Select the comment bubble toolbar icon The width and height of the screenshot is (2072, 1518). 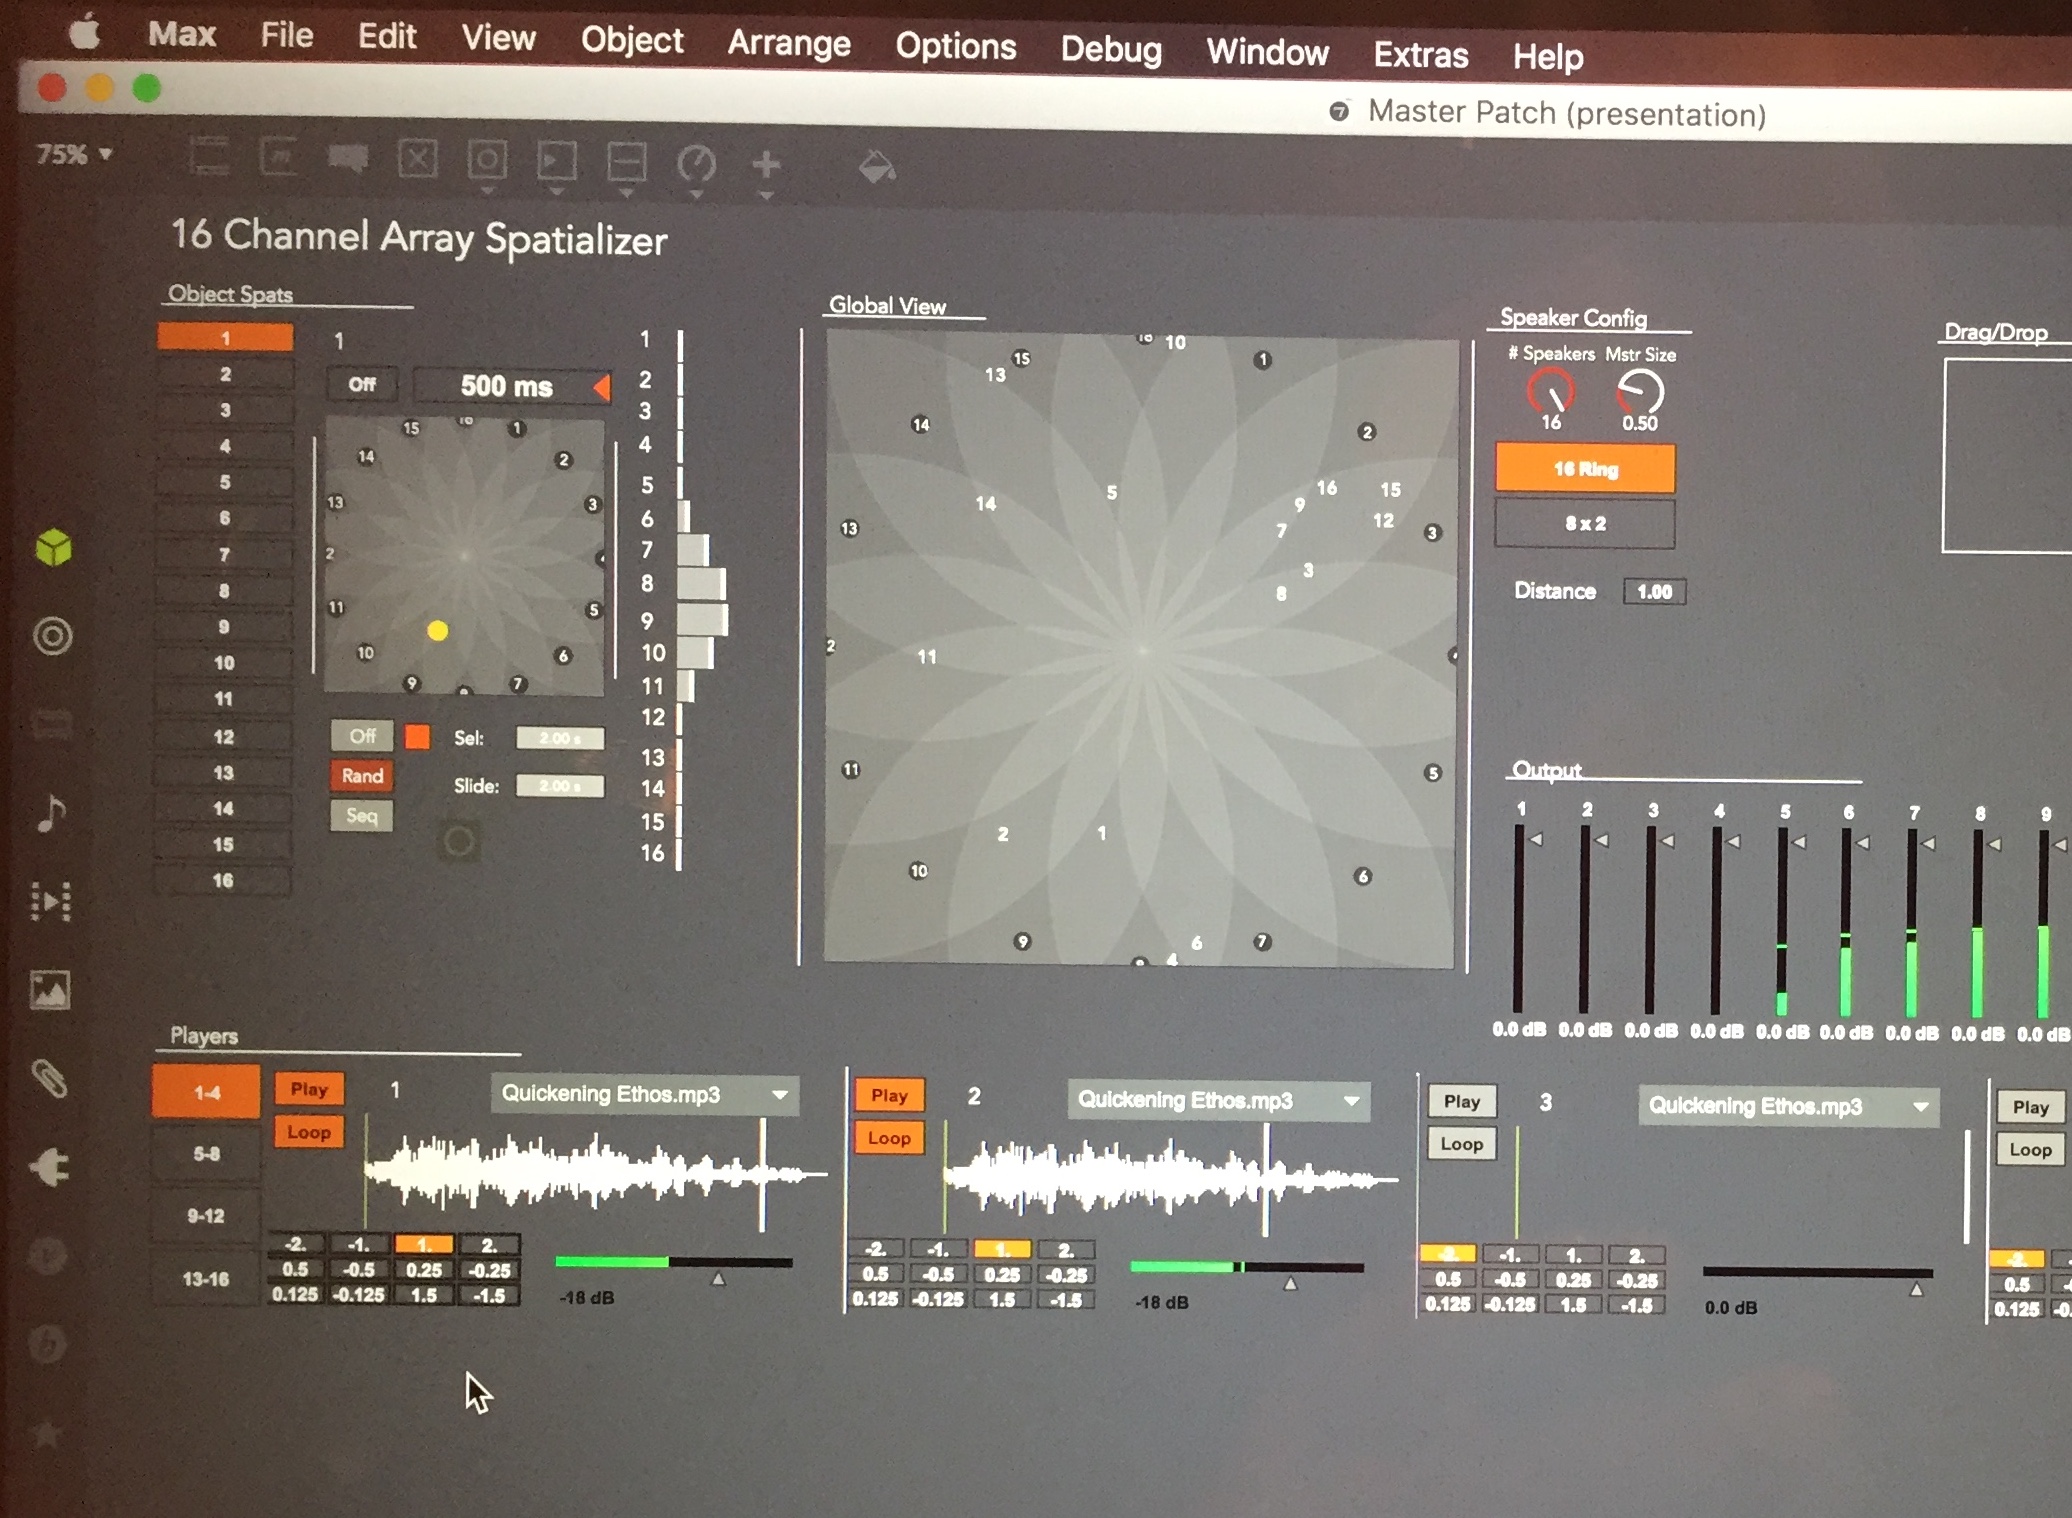348,158
